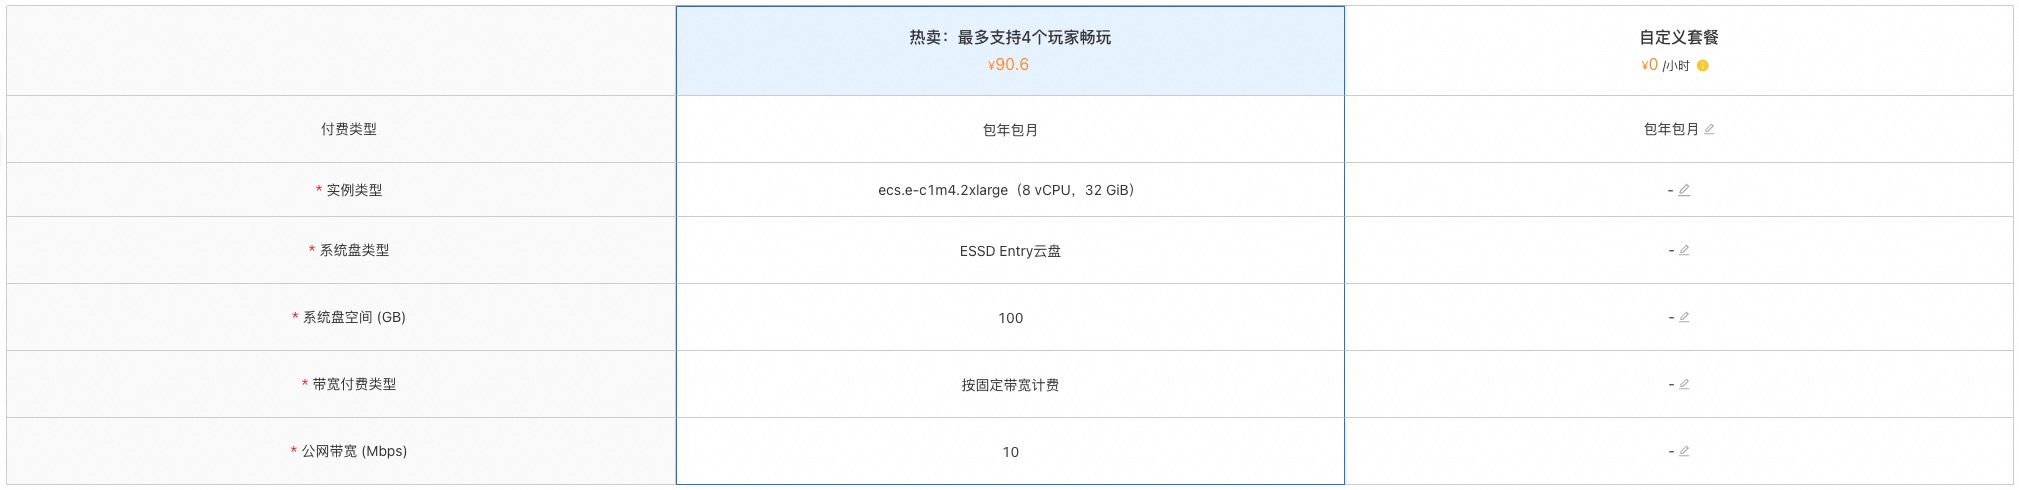The image size is (2019, 490).
Task: Edit the 系统盘空间 (GB) custom value
Action: pos(1684,317)
